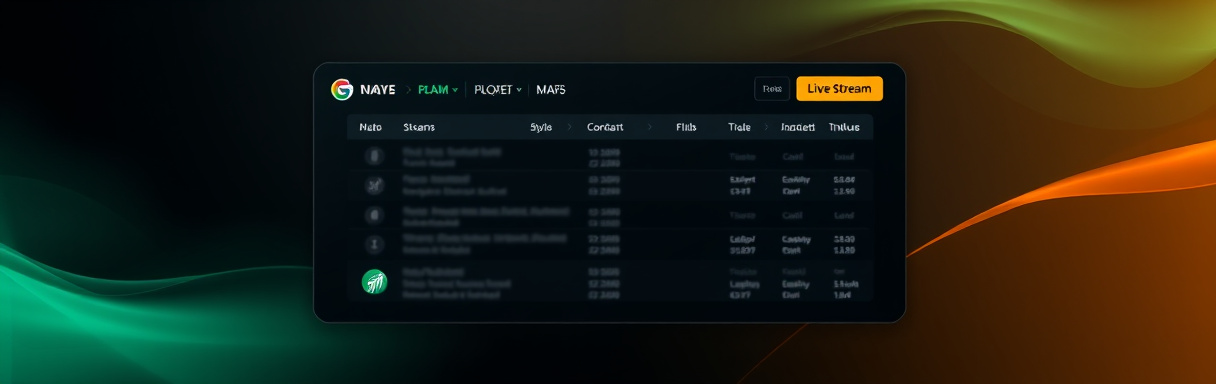Open the NAYE menu item
This screenshot has height=384, width=1216.
coord(377,89)
